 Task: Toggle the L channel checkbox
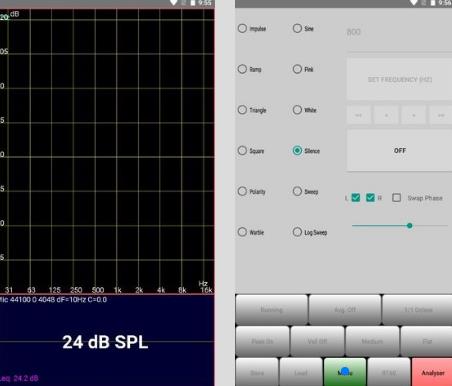click(x=356, y=198)
